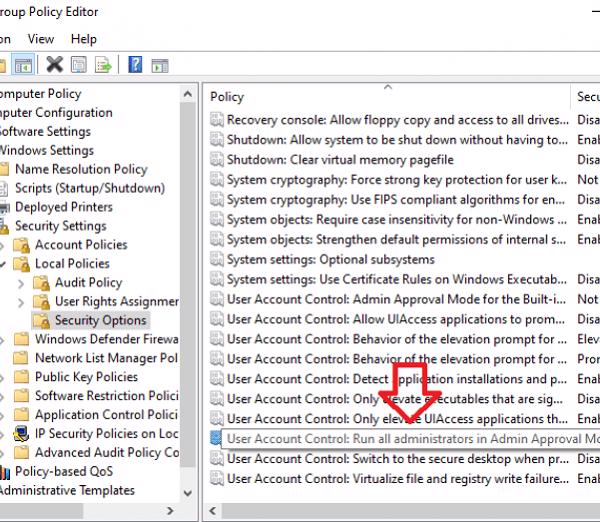Screen dimensions: 600x522
Task: Select Shutdown: Allow system to be shut down policy
Action: (x=397, y=140)
